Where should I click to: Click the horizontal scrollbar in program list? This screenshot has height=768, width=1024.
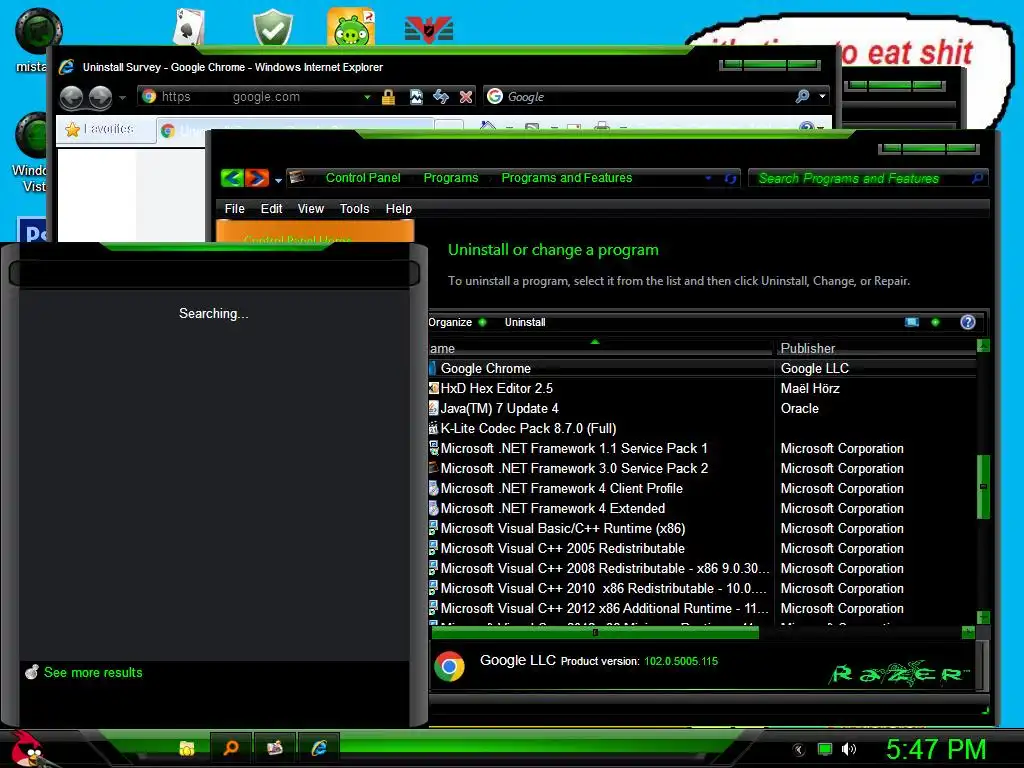pyautogui.click(x=594, y=632)
